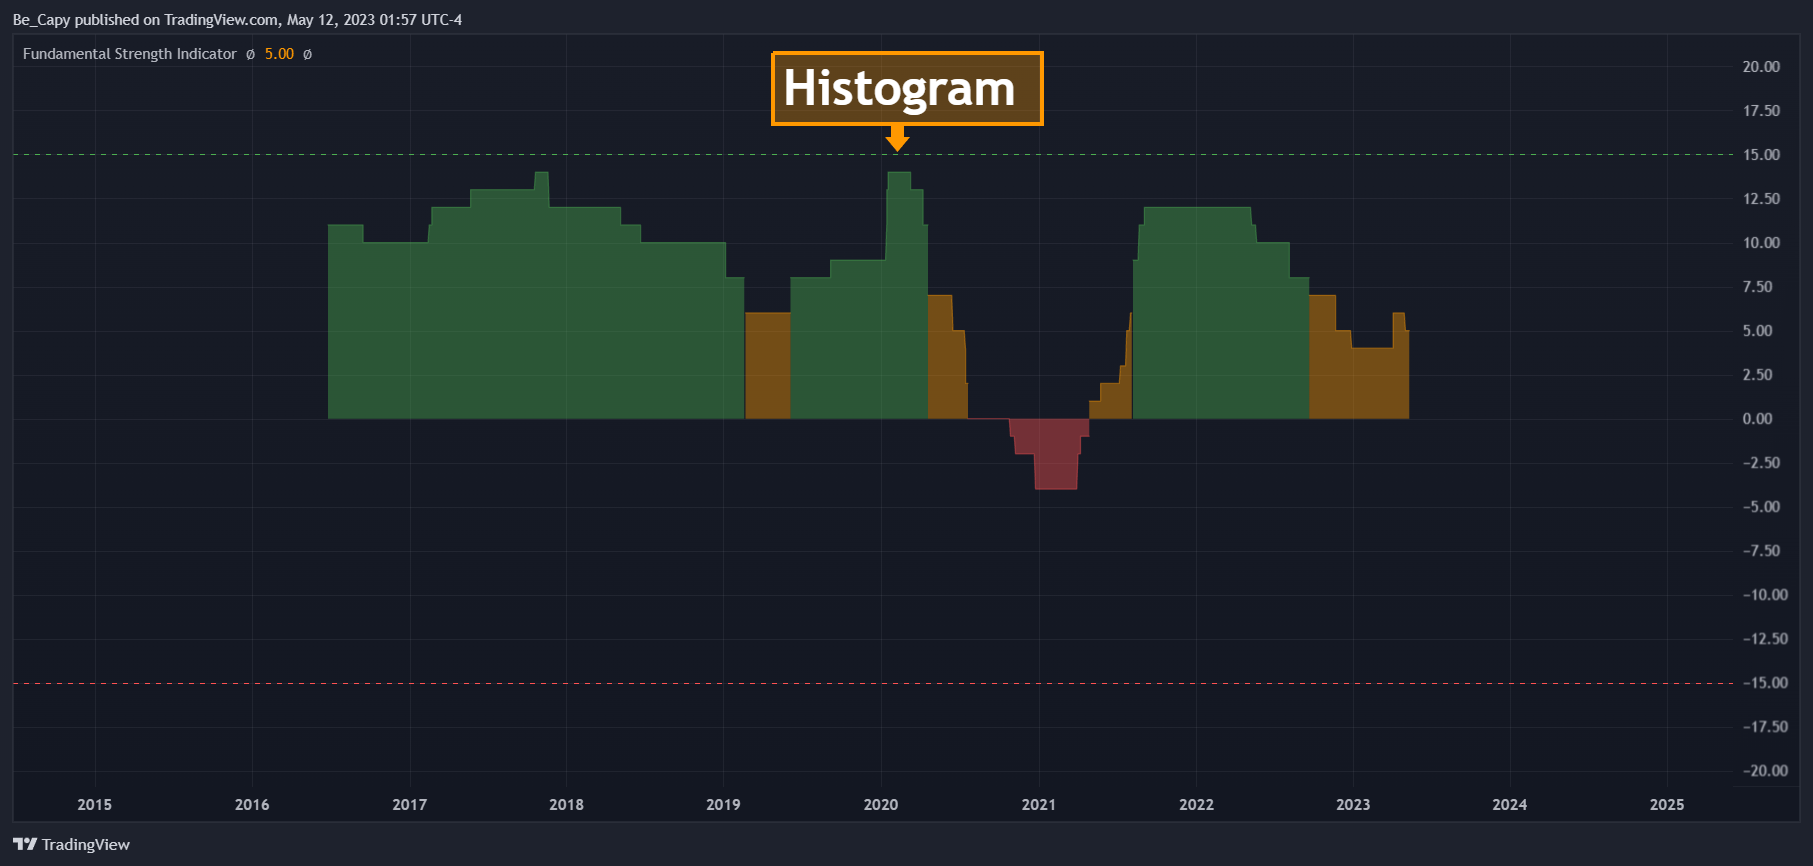The width and height of the screenshot is (1813, 866).
Task: Click the 2022 time axis label
Action: [x=1196, y=805]
